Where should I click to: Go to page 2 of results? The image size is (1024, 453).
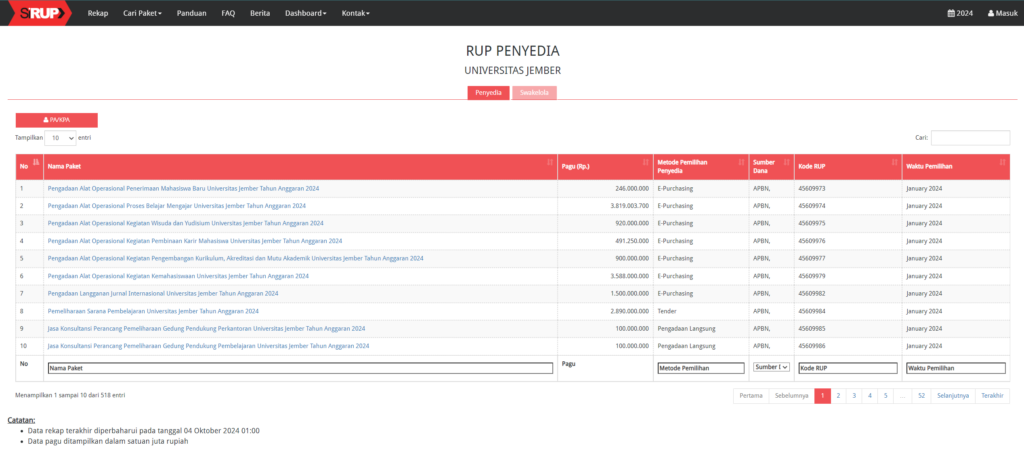click(x=838, y=396)
